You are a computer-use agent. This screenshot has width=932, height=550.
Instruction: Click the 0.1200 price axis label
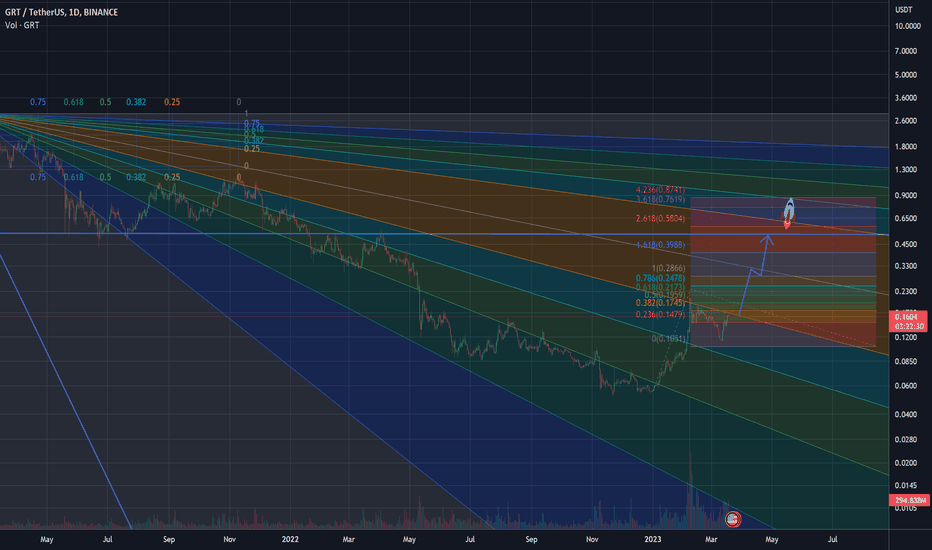tap(906, 338)
